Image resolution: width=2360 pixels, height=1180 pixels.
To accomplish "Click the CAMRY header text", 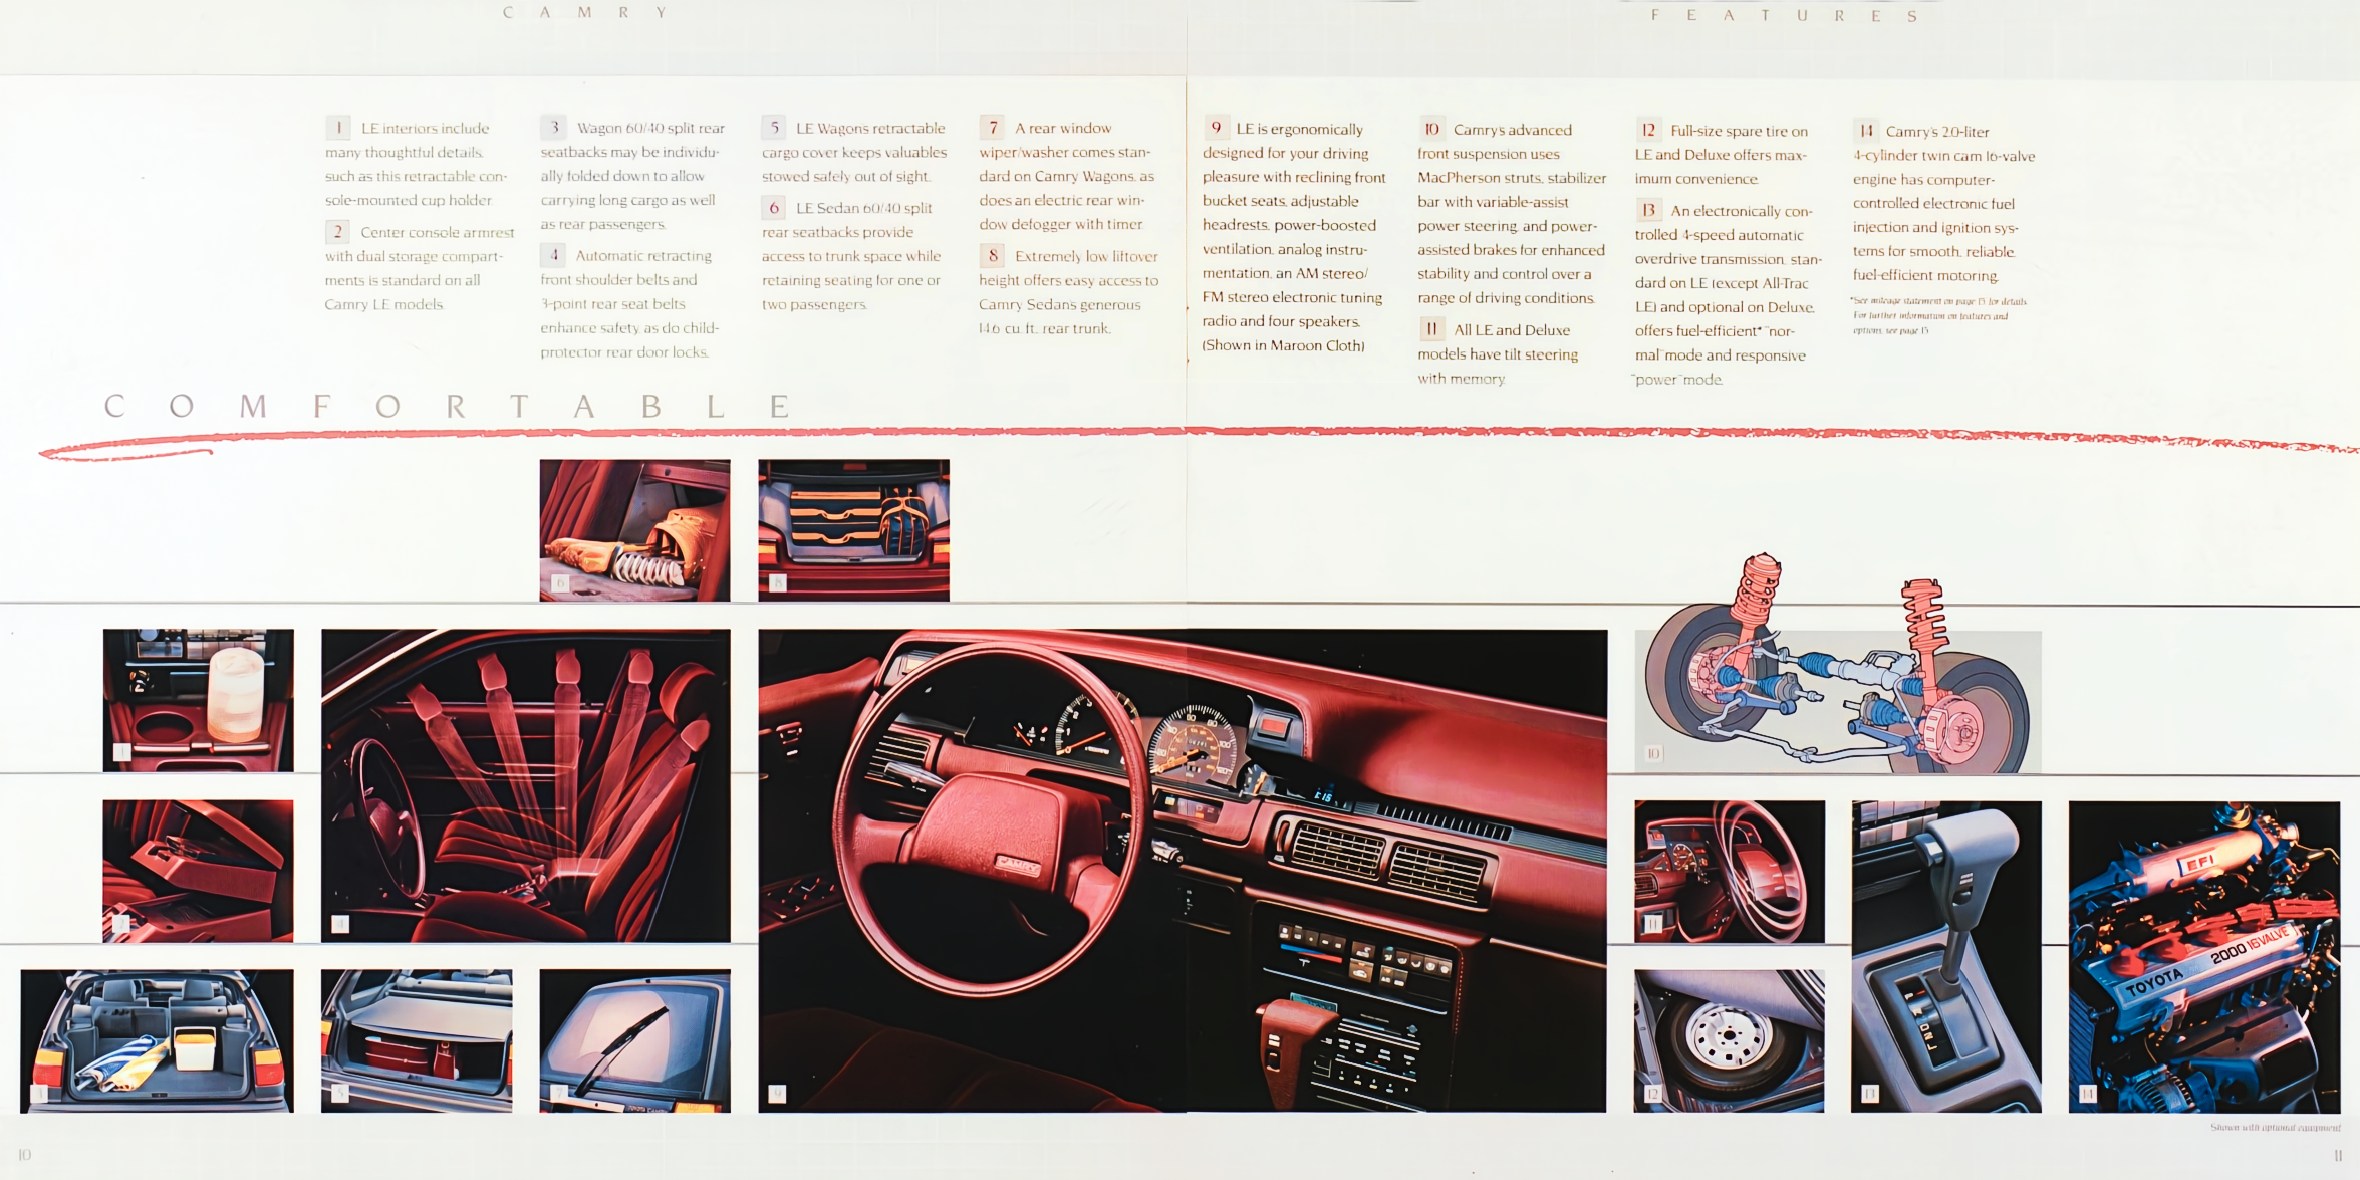I will (x=585, y=13).
